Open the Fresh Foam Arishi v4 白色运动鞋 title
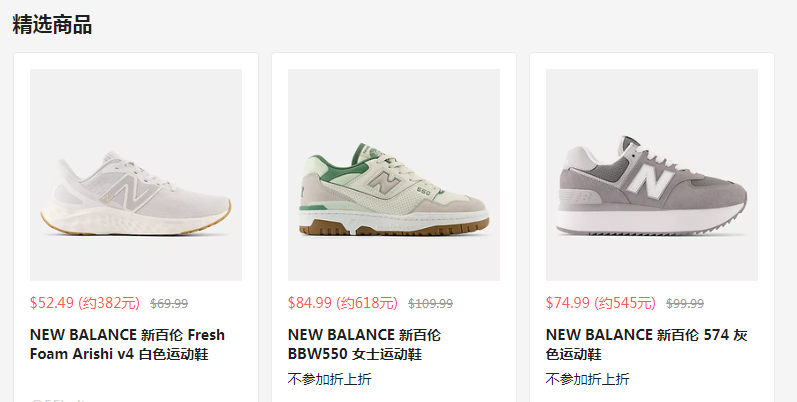797x402 pixels. click(127, 344)
